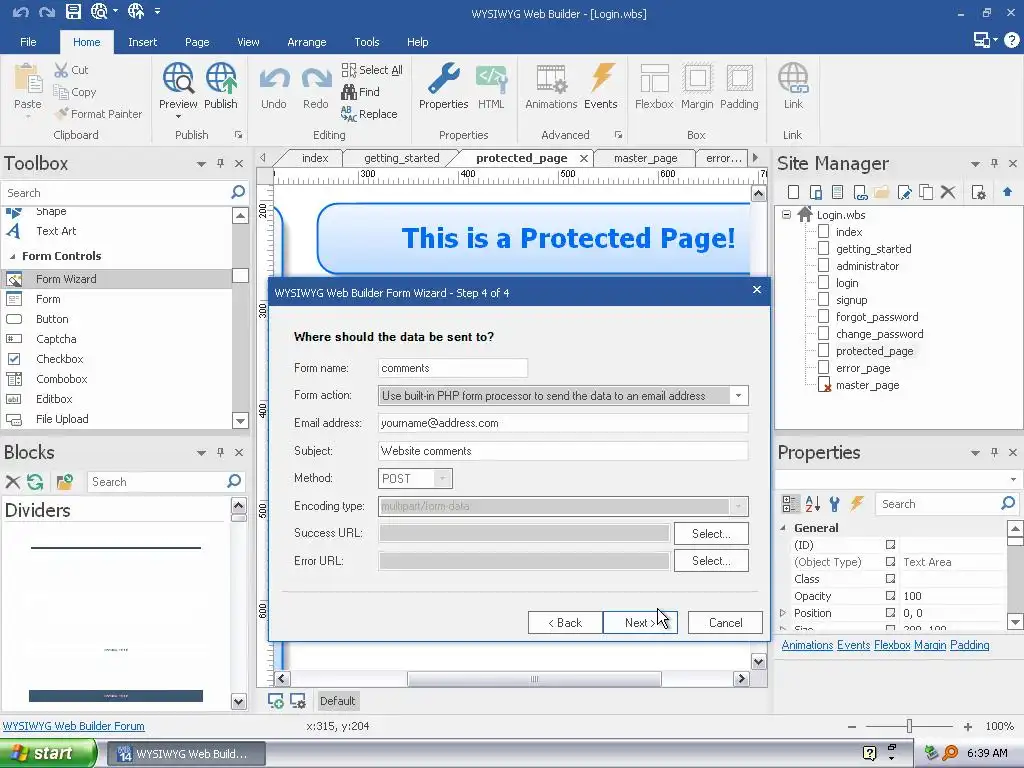Viewport: 1024px width, 768px height.
Task: Expand the Position property
Action: (783, 613)
